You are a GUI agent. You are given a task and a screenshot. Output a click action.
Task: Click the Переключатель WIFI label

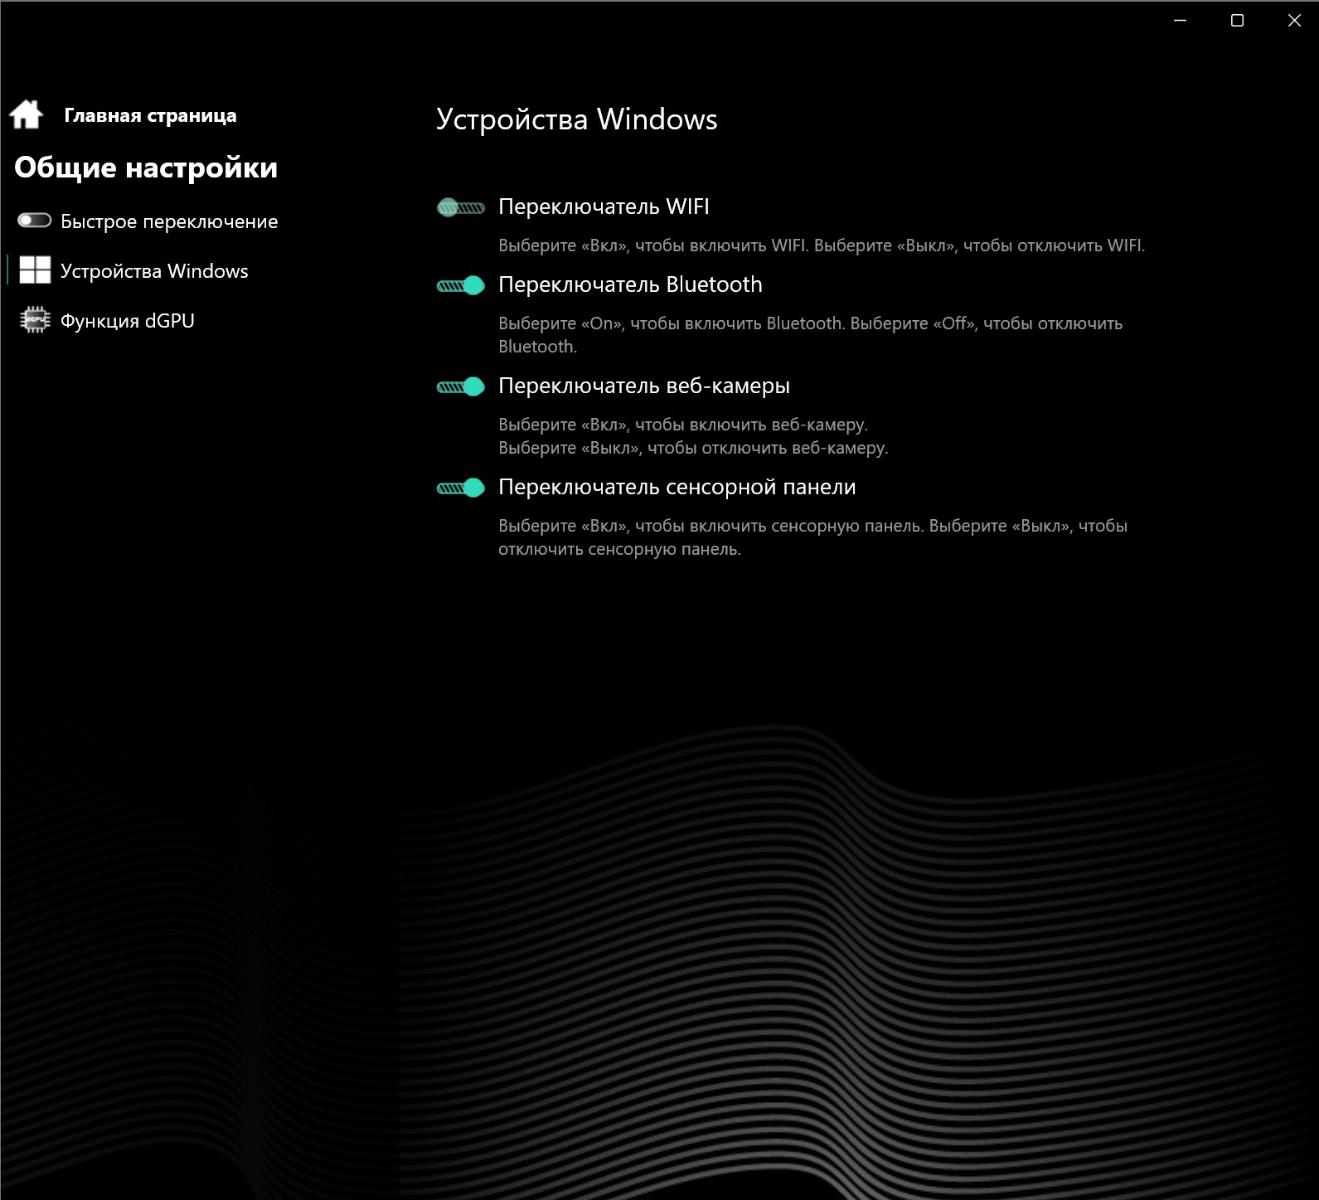pyautogui.click(x=604, y=206)
